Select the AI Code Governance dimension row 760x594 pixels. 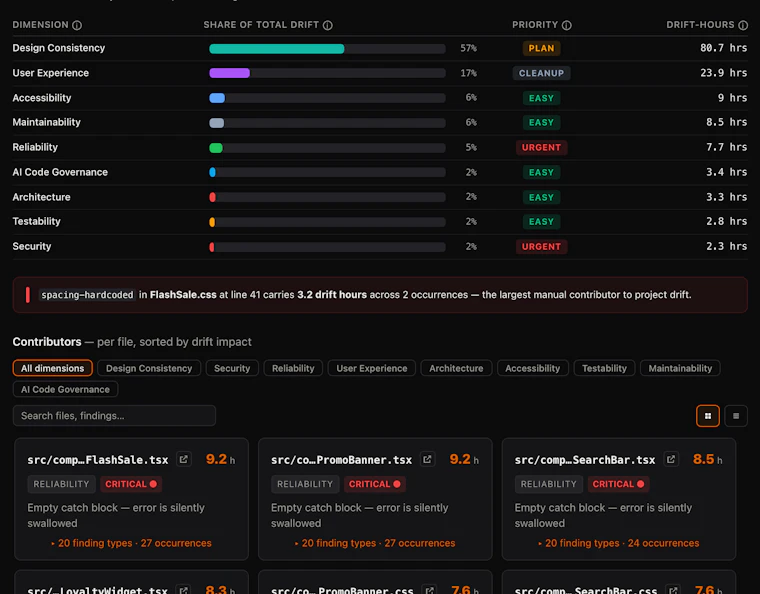click(380, 172)
